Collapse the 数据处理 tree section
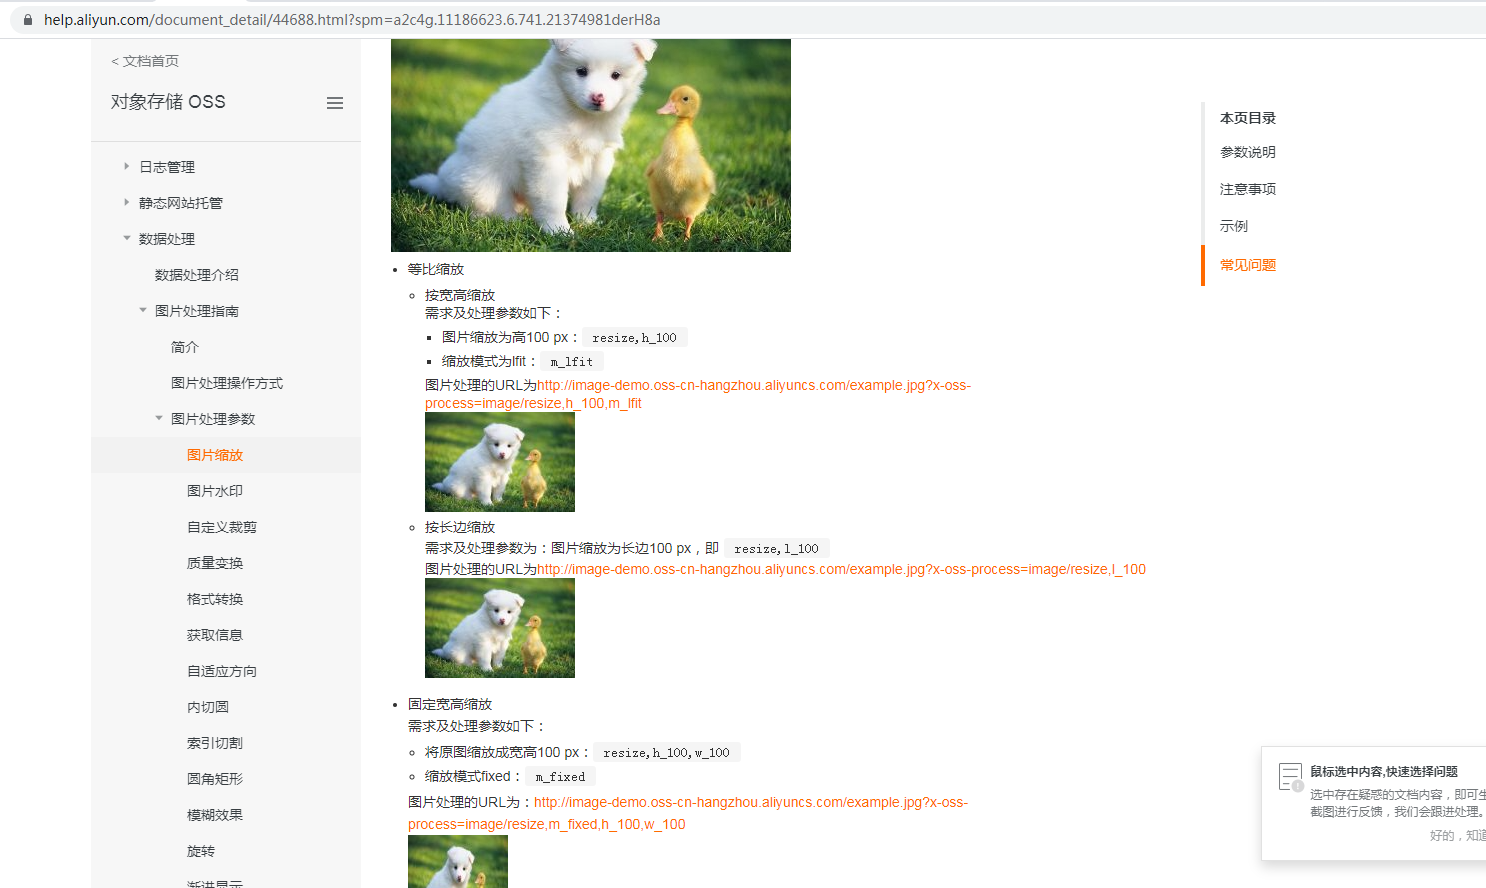Viewport: 1486px width, 888px height. tap(127, 238)
